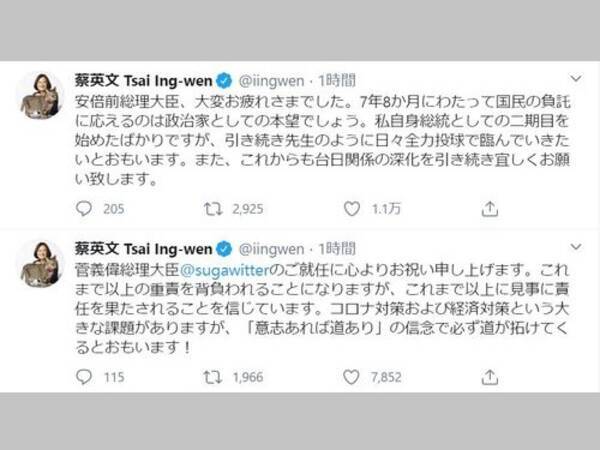The width and height of the screenshot is (600, 450).
Task: Click the 1時間 timestamp on first tweet
Action: click(x=337, y=80)
